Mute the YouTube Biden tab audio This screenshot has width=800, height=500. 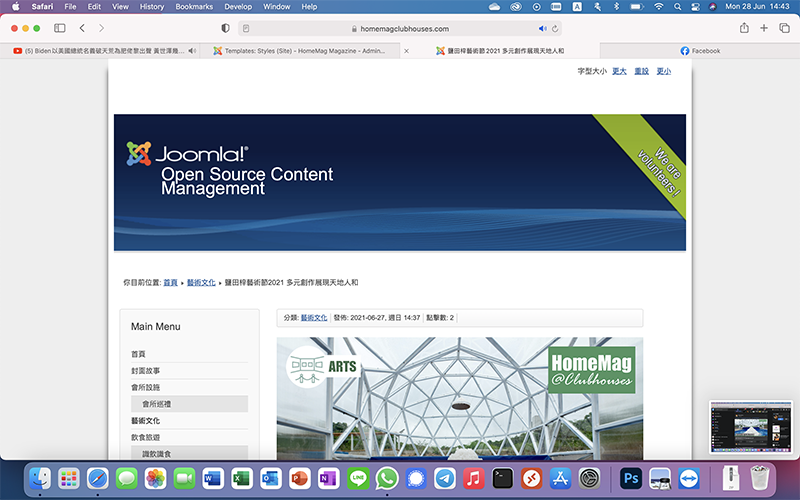click(x=192, y=50)
